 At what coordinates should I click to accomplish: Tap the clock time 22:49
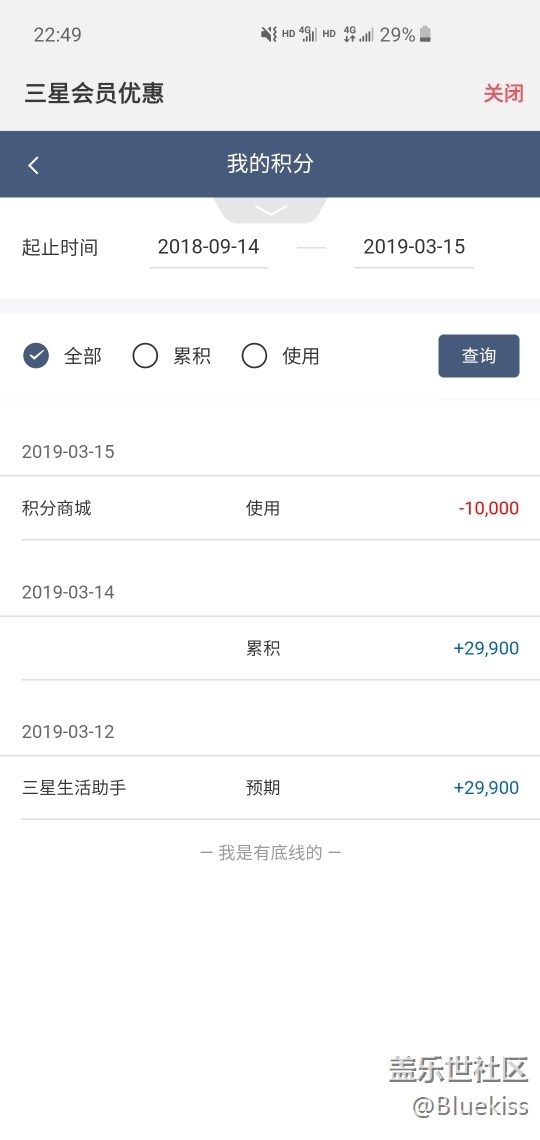pyautogui.click(x=57, y=35)
